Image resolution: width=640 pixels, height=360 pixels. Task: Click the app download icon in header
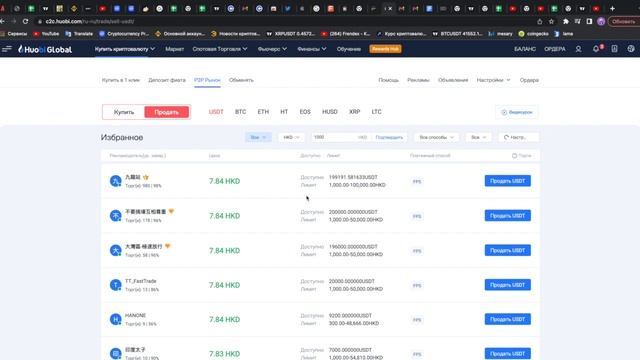(x=614, y=49)
